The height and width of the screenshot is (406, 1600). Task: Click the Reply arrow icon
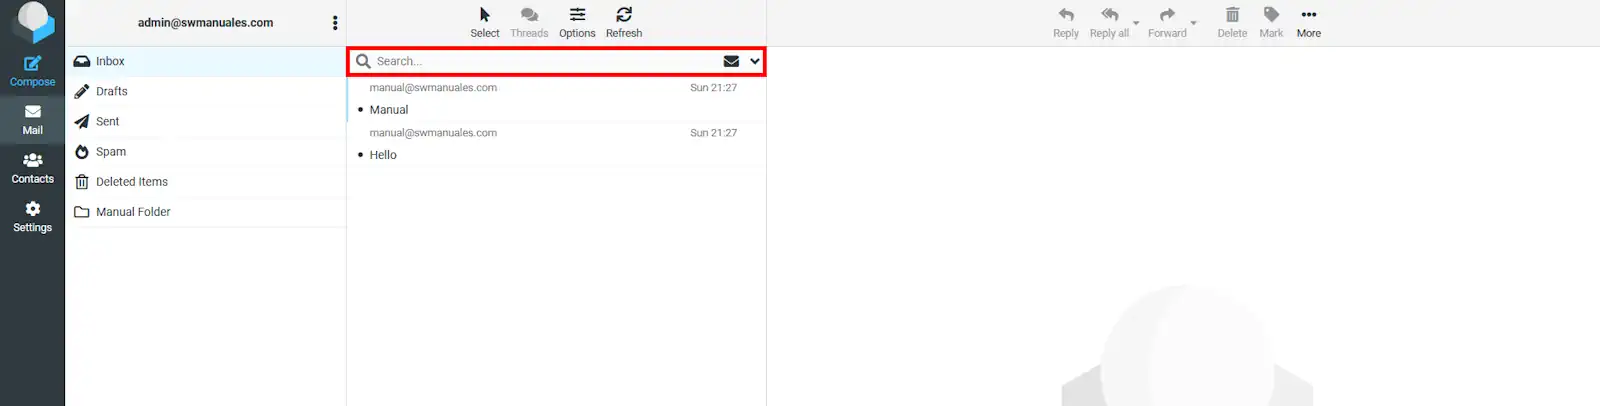pyautogui.click(x=1066, y=15)
